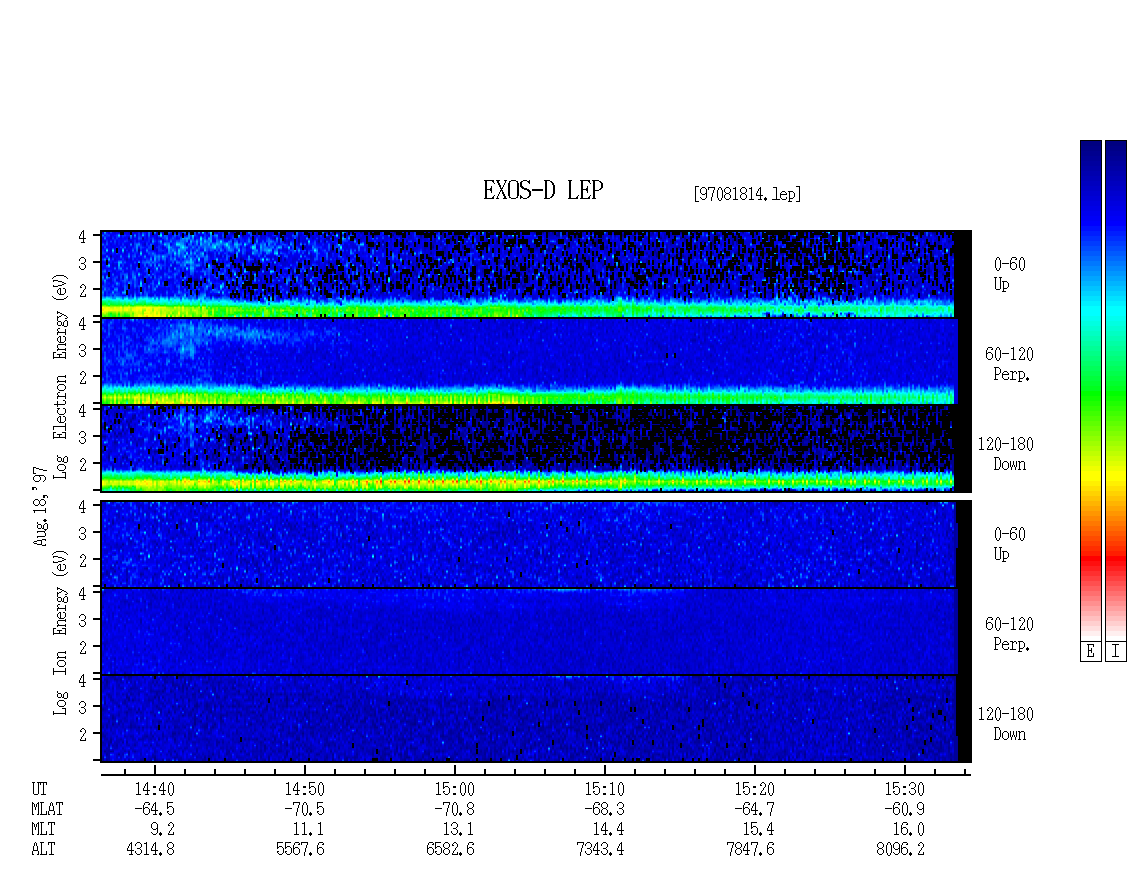Click the UT row label
This screenshot has height=875, width=1130.
click(x=39, y=789)
